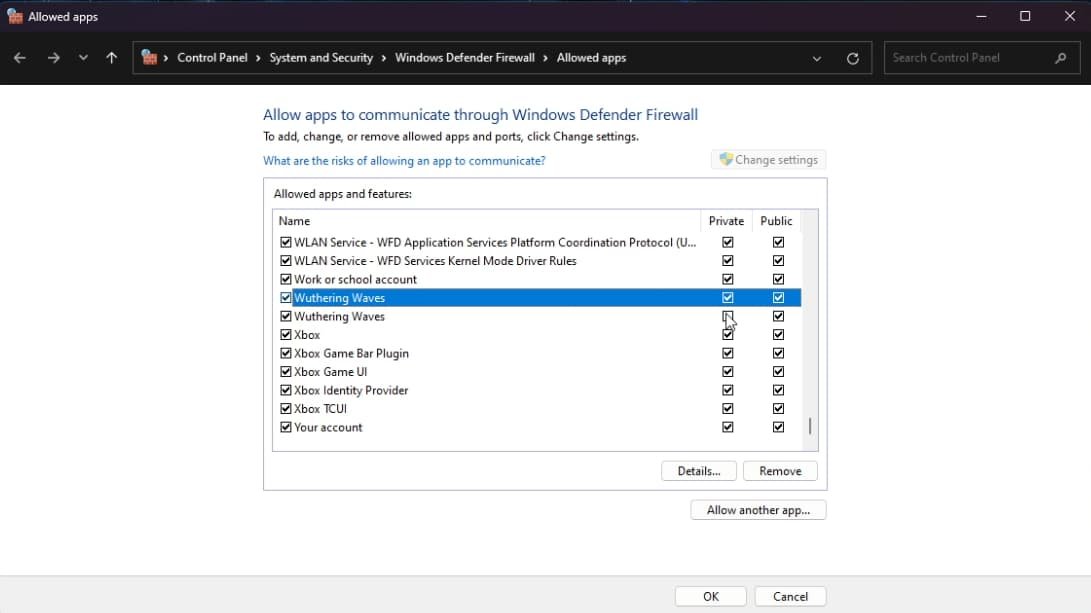Click the shield icon on Change settings
Viewport: 1091px width, 613px height.
(726, 159)
